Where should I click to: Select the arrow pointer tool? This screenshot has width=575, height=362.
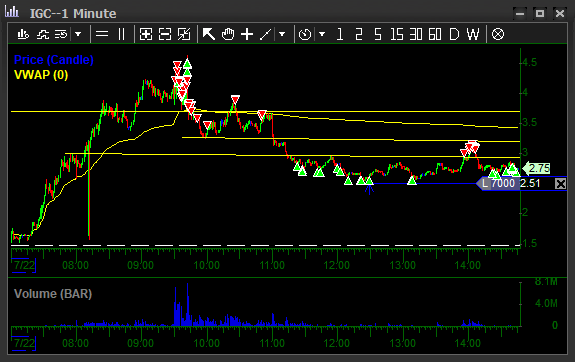click(x=209, y=34)
